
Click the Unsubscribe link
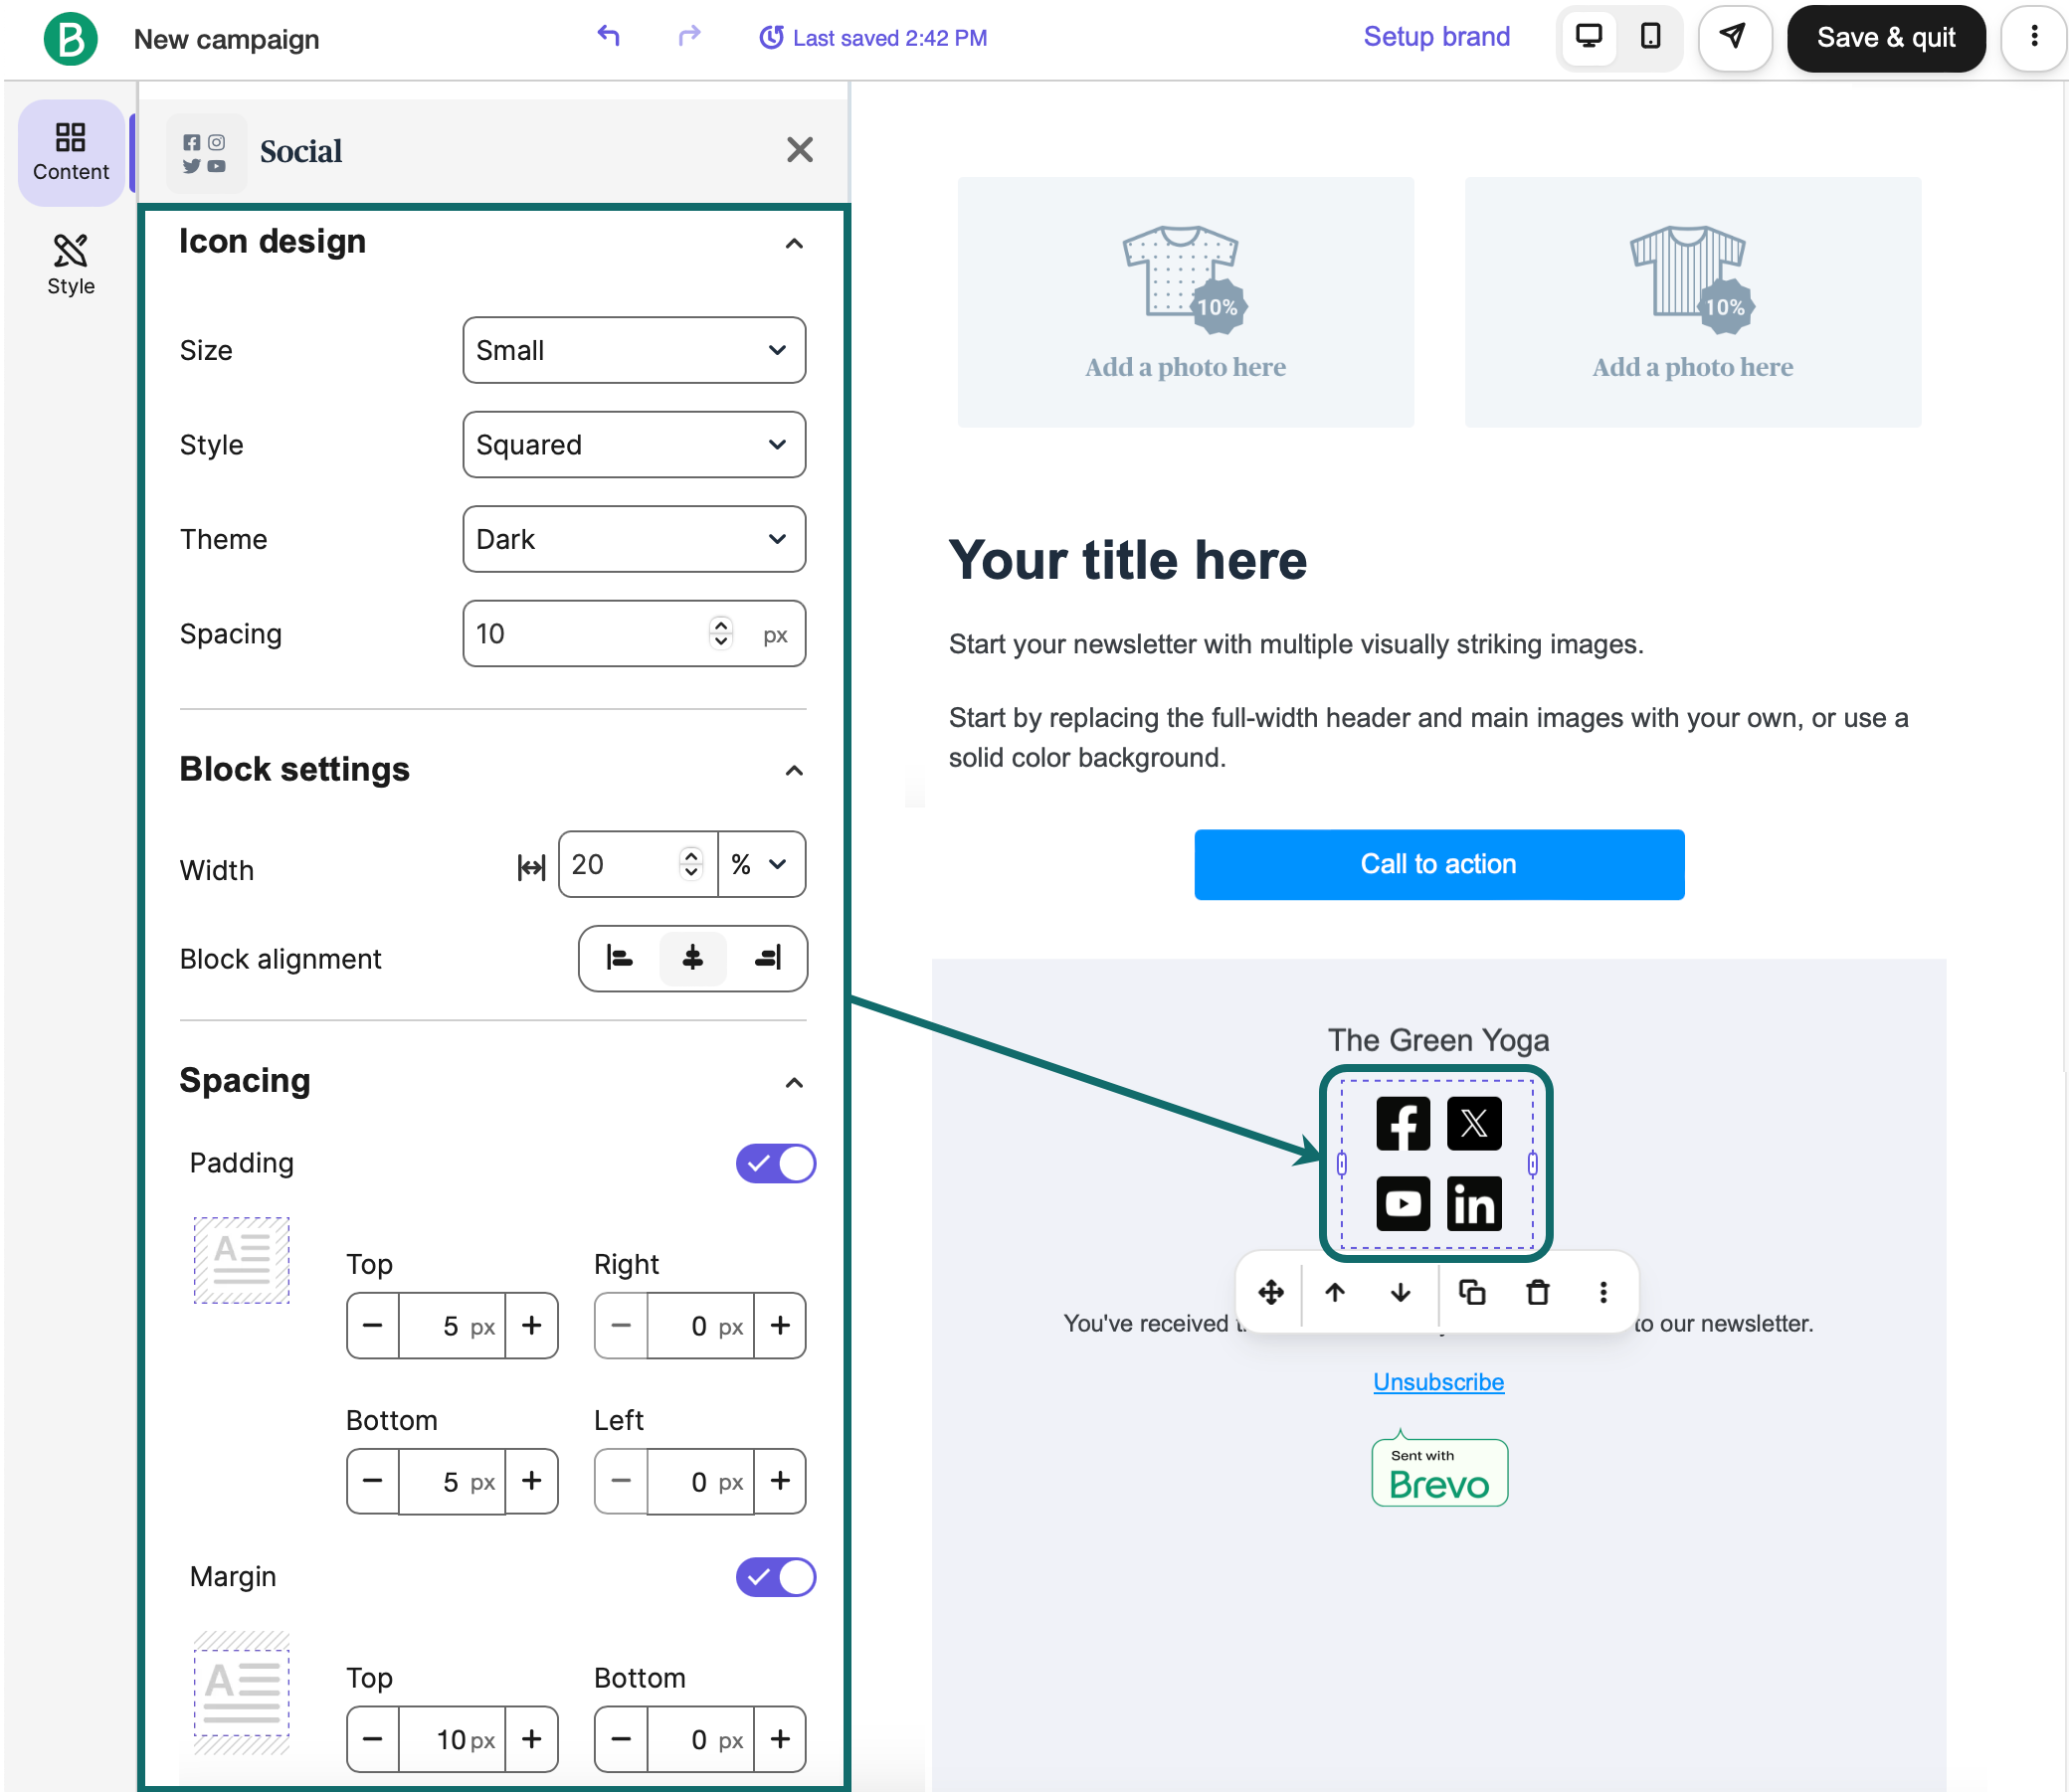tap(1439, 1380)
